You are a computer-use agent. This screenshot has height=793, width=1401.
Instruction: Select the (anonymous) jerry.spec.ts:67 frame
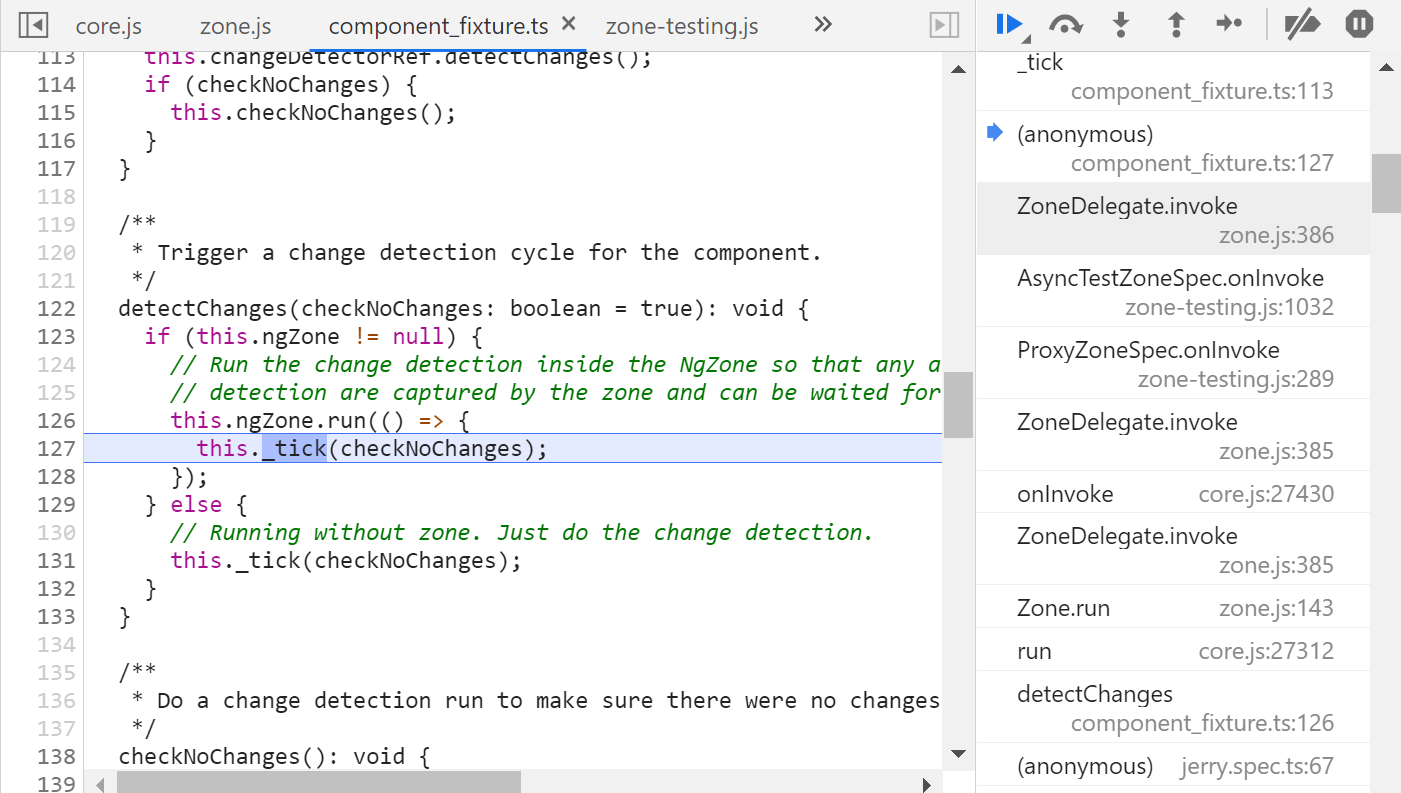coord(1173,766)
